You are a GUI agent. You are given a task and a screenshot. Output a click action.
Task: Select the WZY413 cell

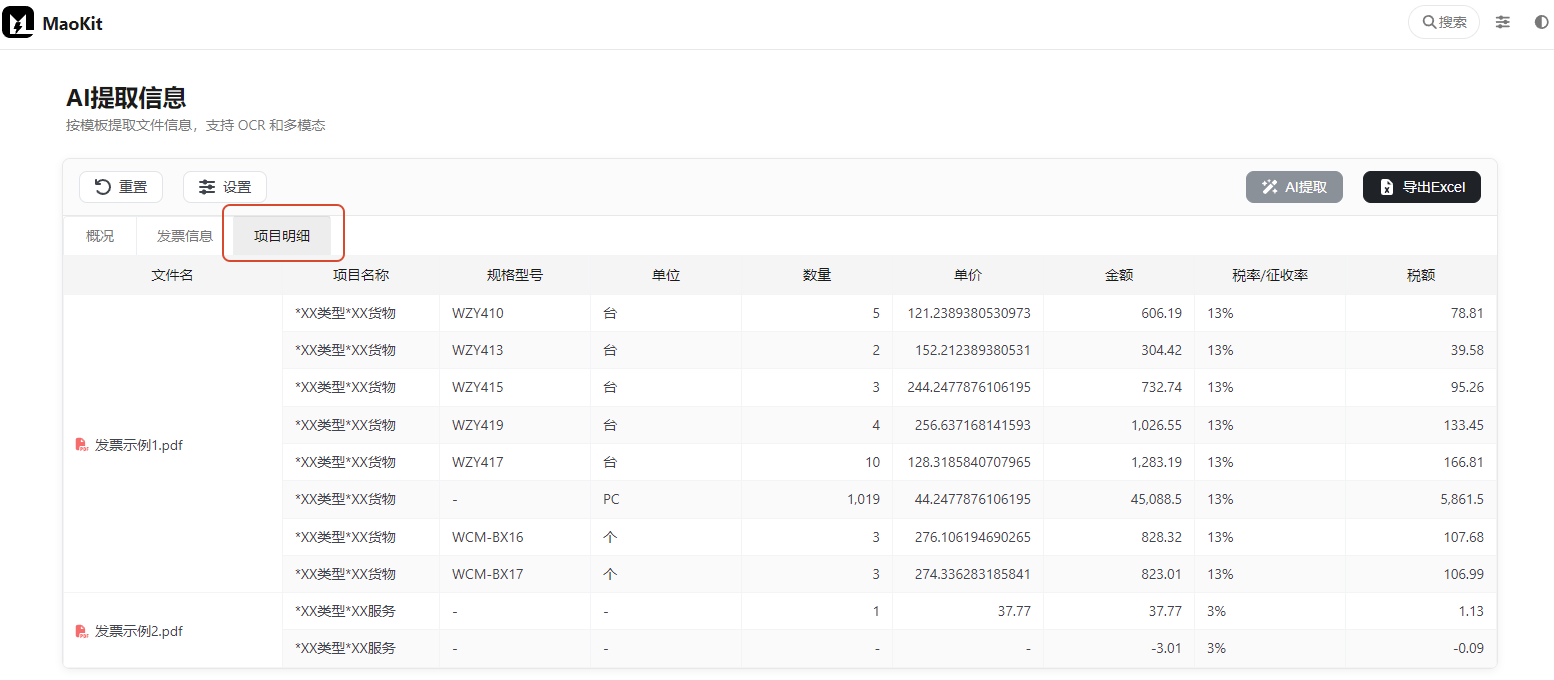coord(515,350)
